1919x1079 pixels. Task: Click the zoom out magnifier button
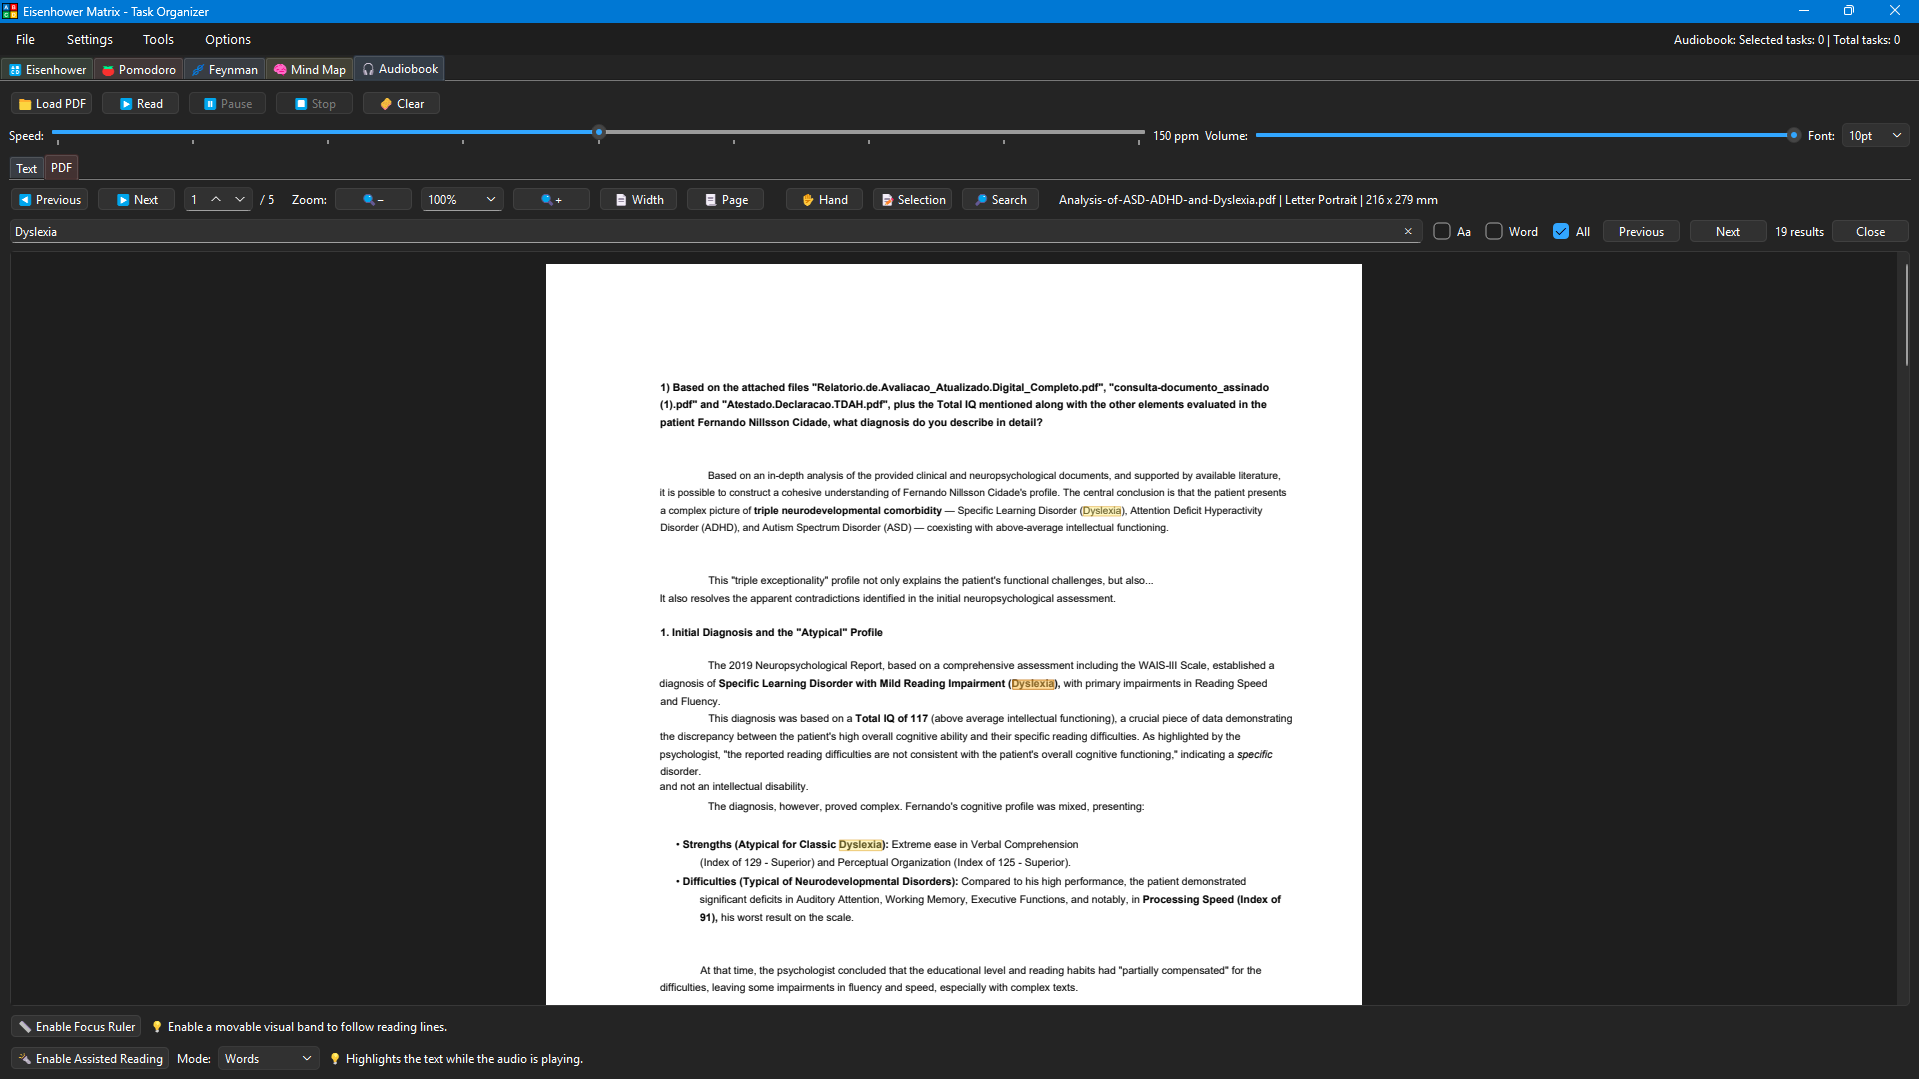(373, 200)
